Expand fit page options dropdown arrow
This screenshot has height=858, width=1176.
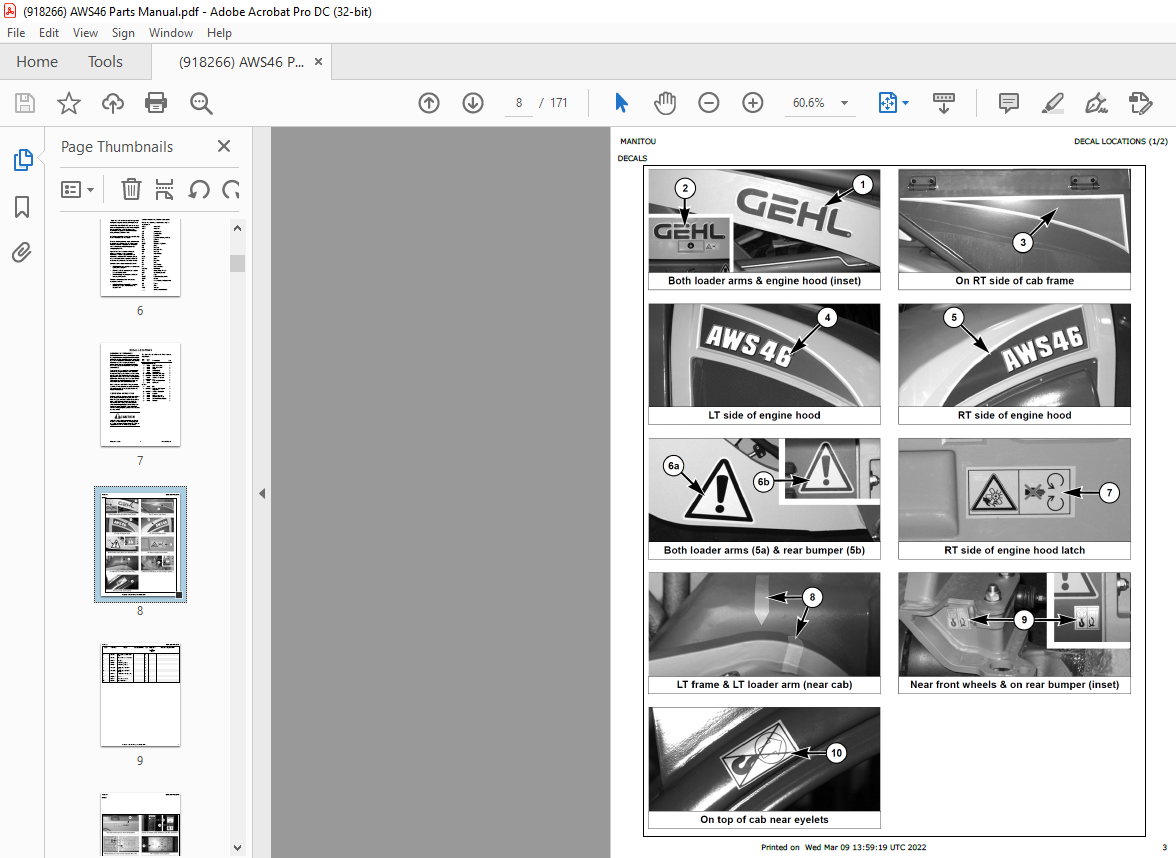pos(905,103)
